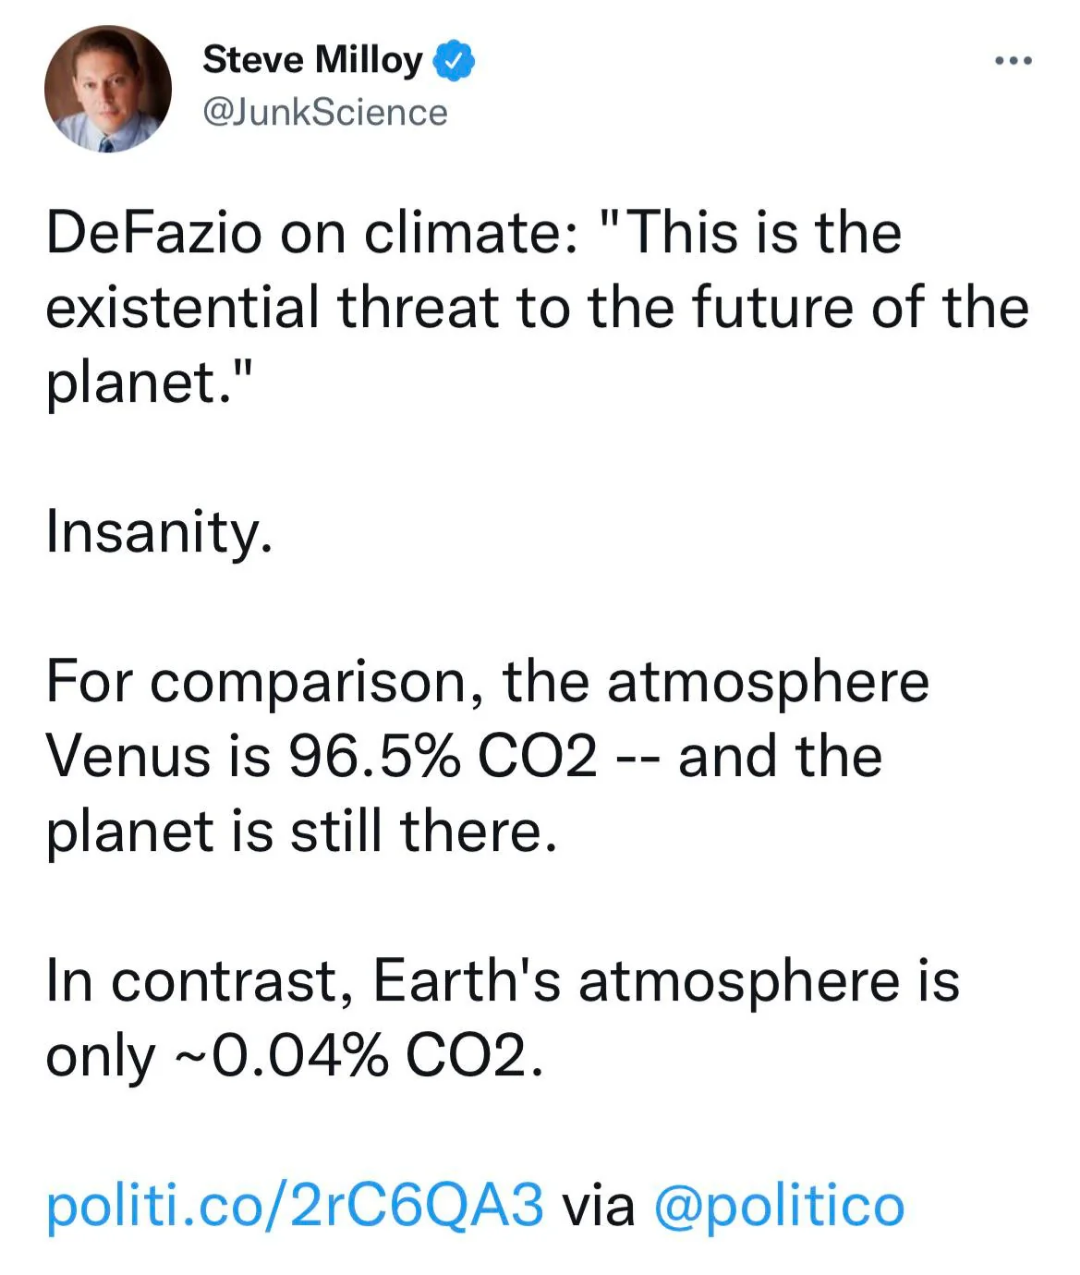1080x1275 pixels.
Task: Click the word "Insanity."
Action: (x=159, y=531)
